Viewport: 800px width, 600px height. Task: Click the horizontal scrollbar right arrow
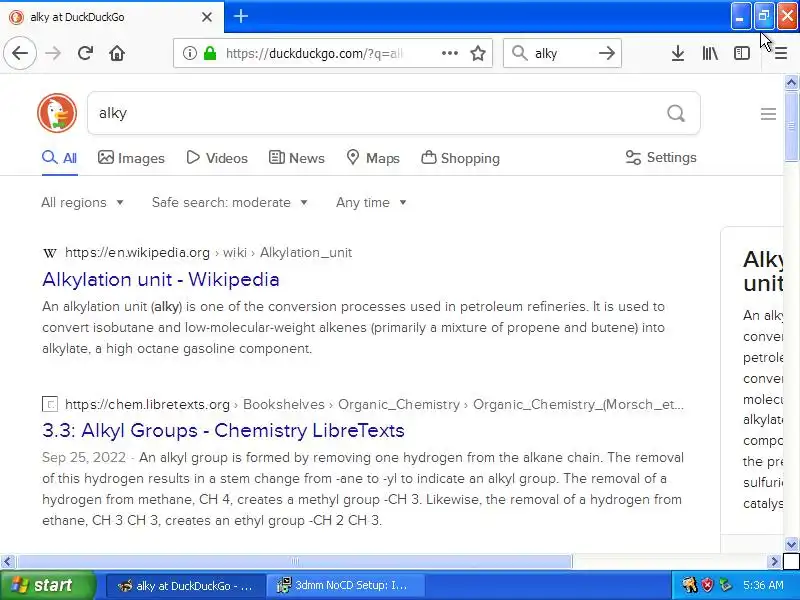pyautogui.click(x=774, y=562)
